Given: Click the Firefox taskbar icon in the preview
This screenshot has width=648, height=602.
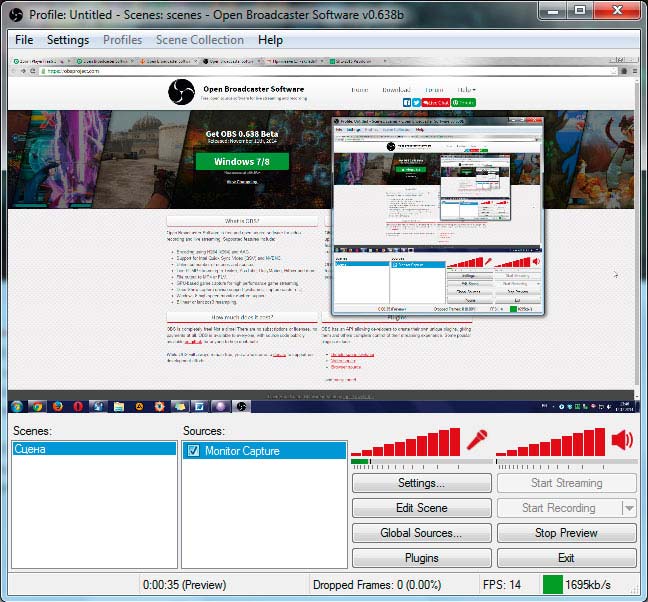Looking at the screenshot, I should [x=58, y=407].
